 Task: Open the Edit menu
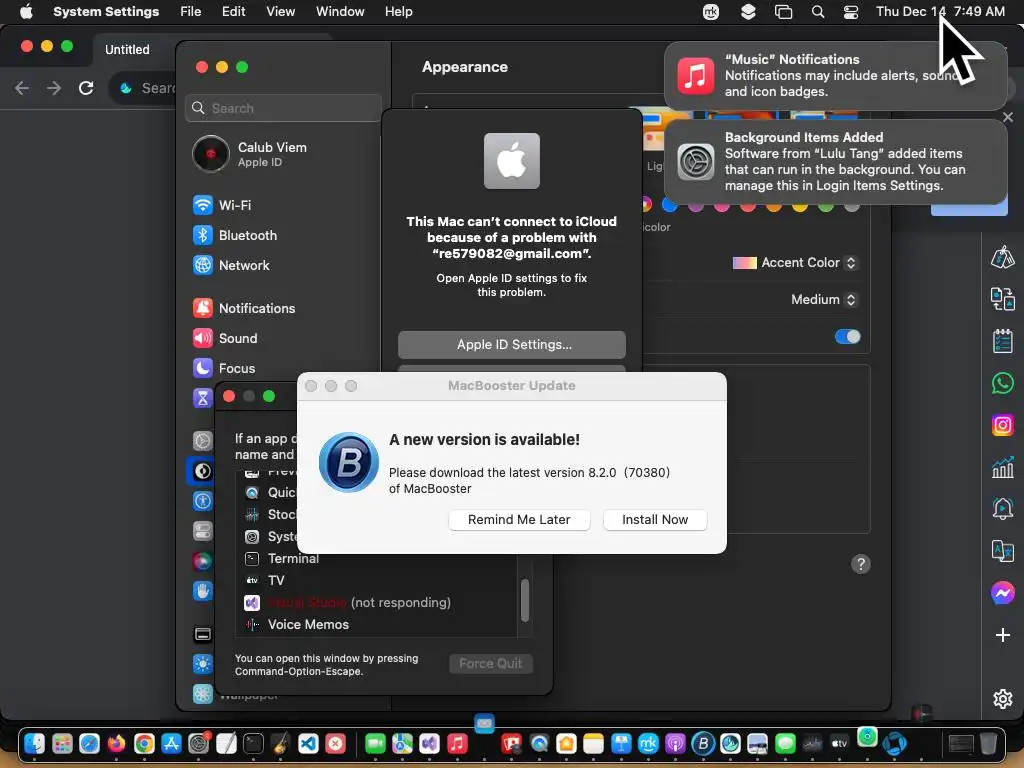[233, 12]
